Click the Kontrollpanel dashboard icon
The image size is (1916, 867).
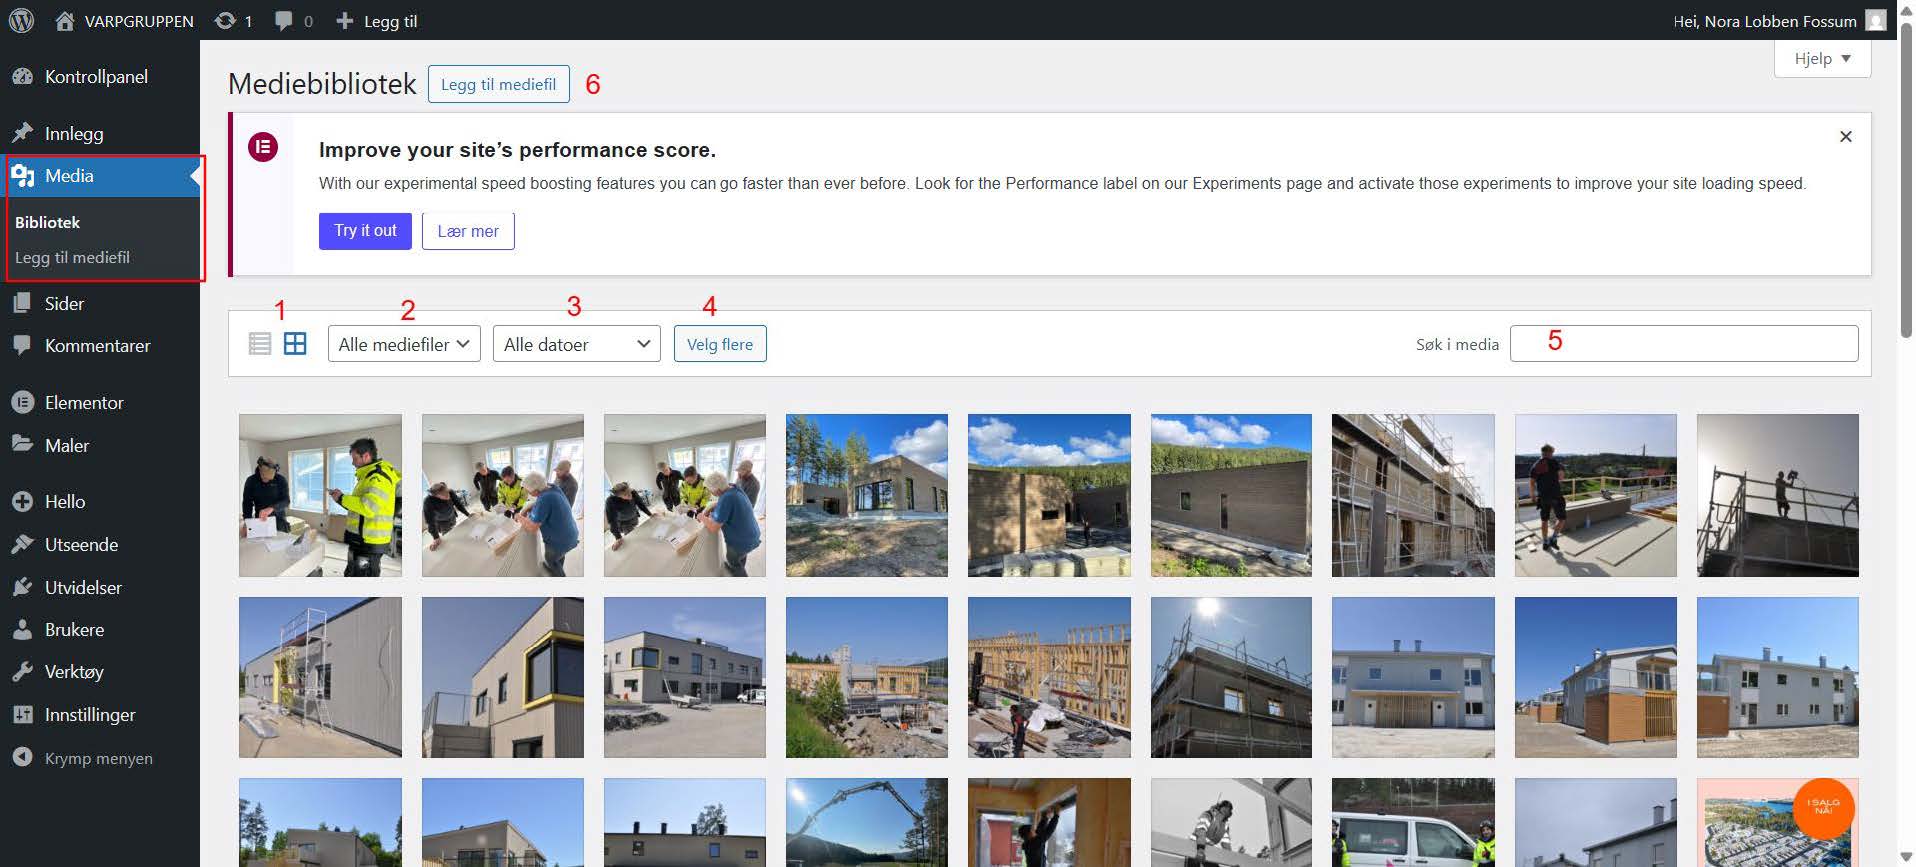click(22, 77)
